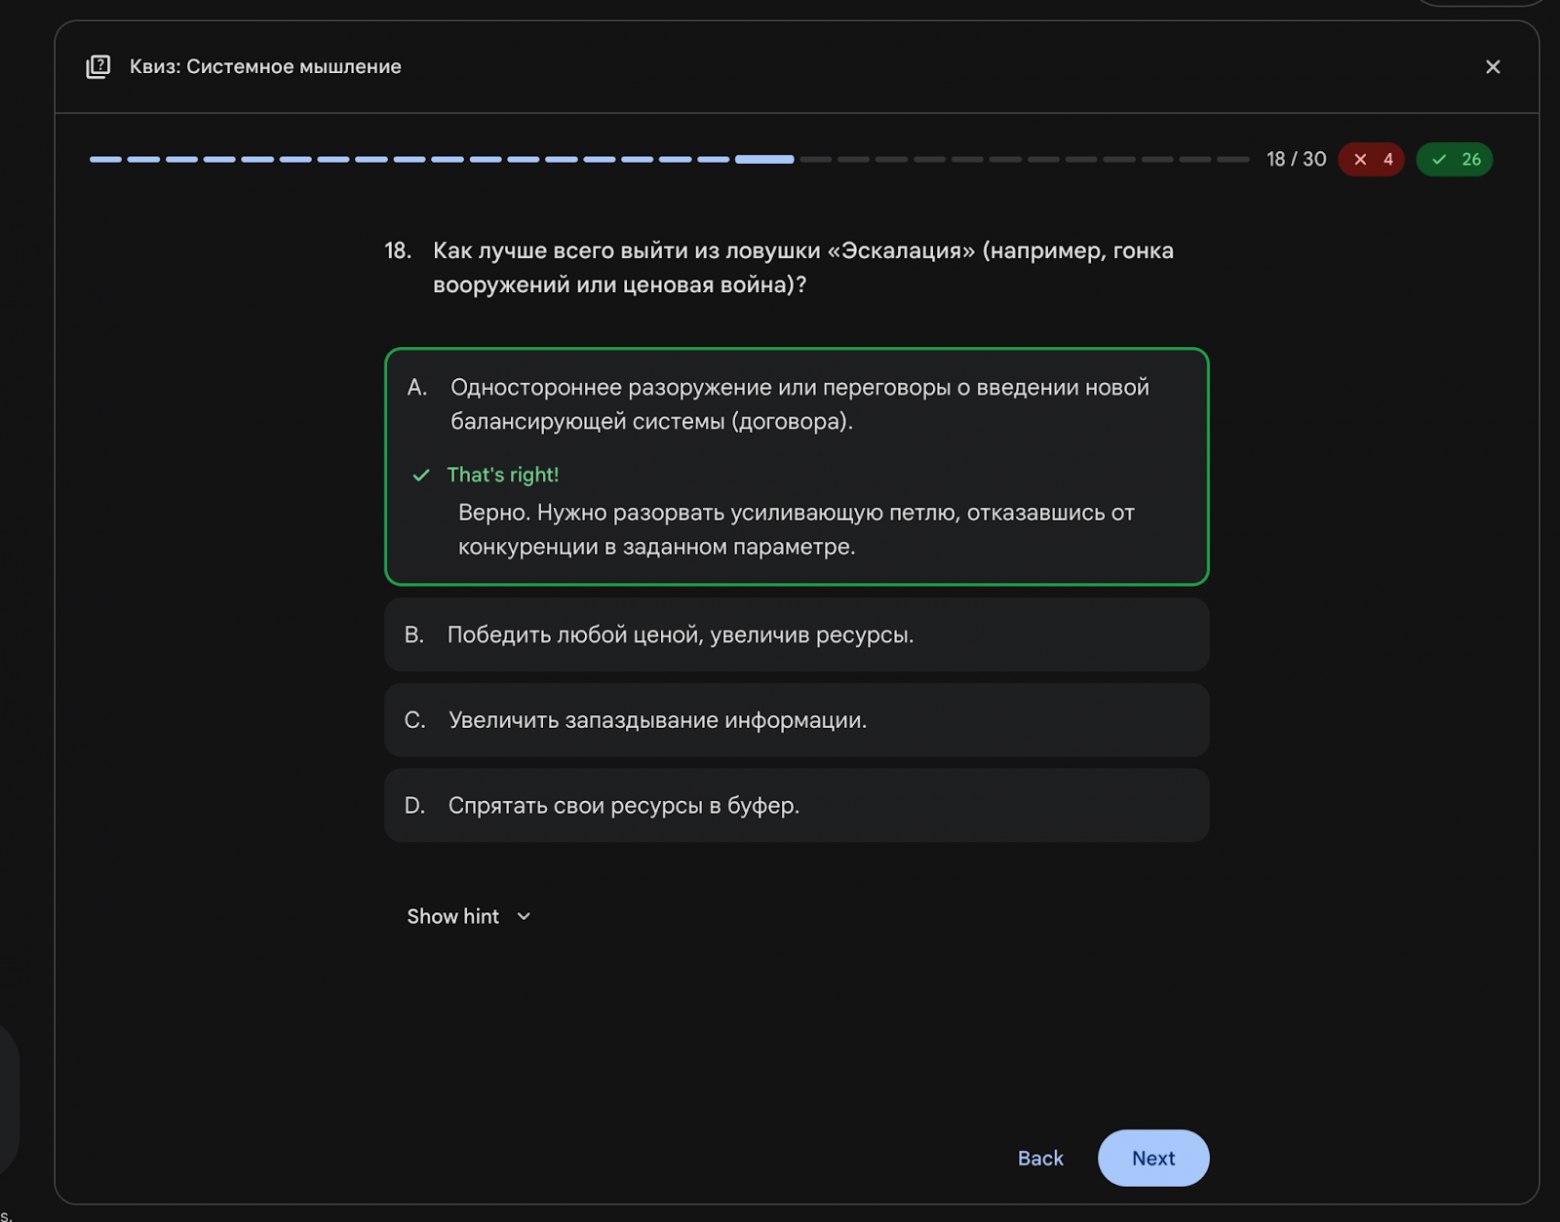Click the explanation text inside the green answer box
Image resolution: width=1560 pixels, height=1222 pixels.
click(x=795, y=529)
